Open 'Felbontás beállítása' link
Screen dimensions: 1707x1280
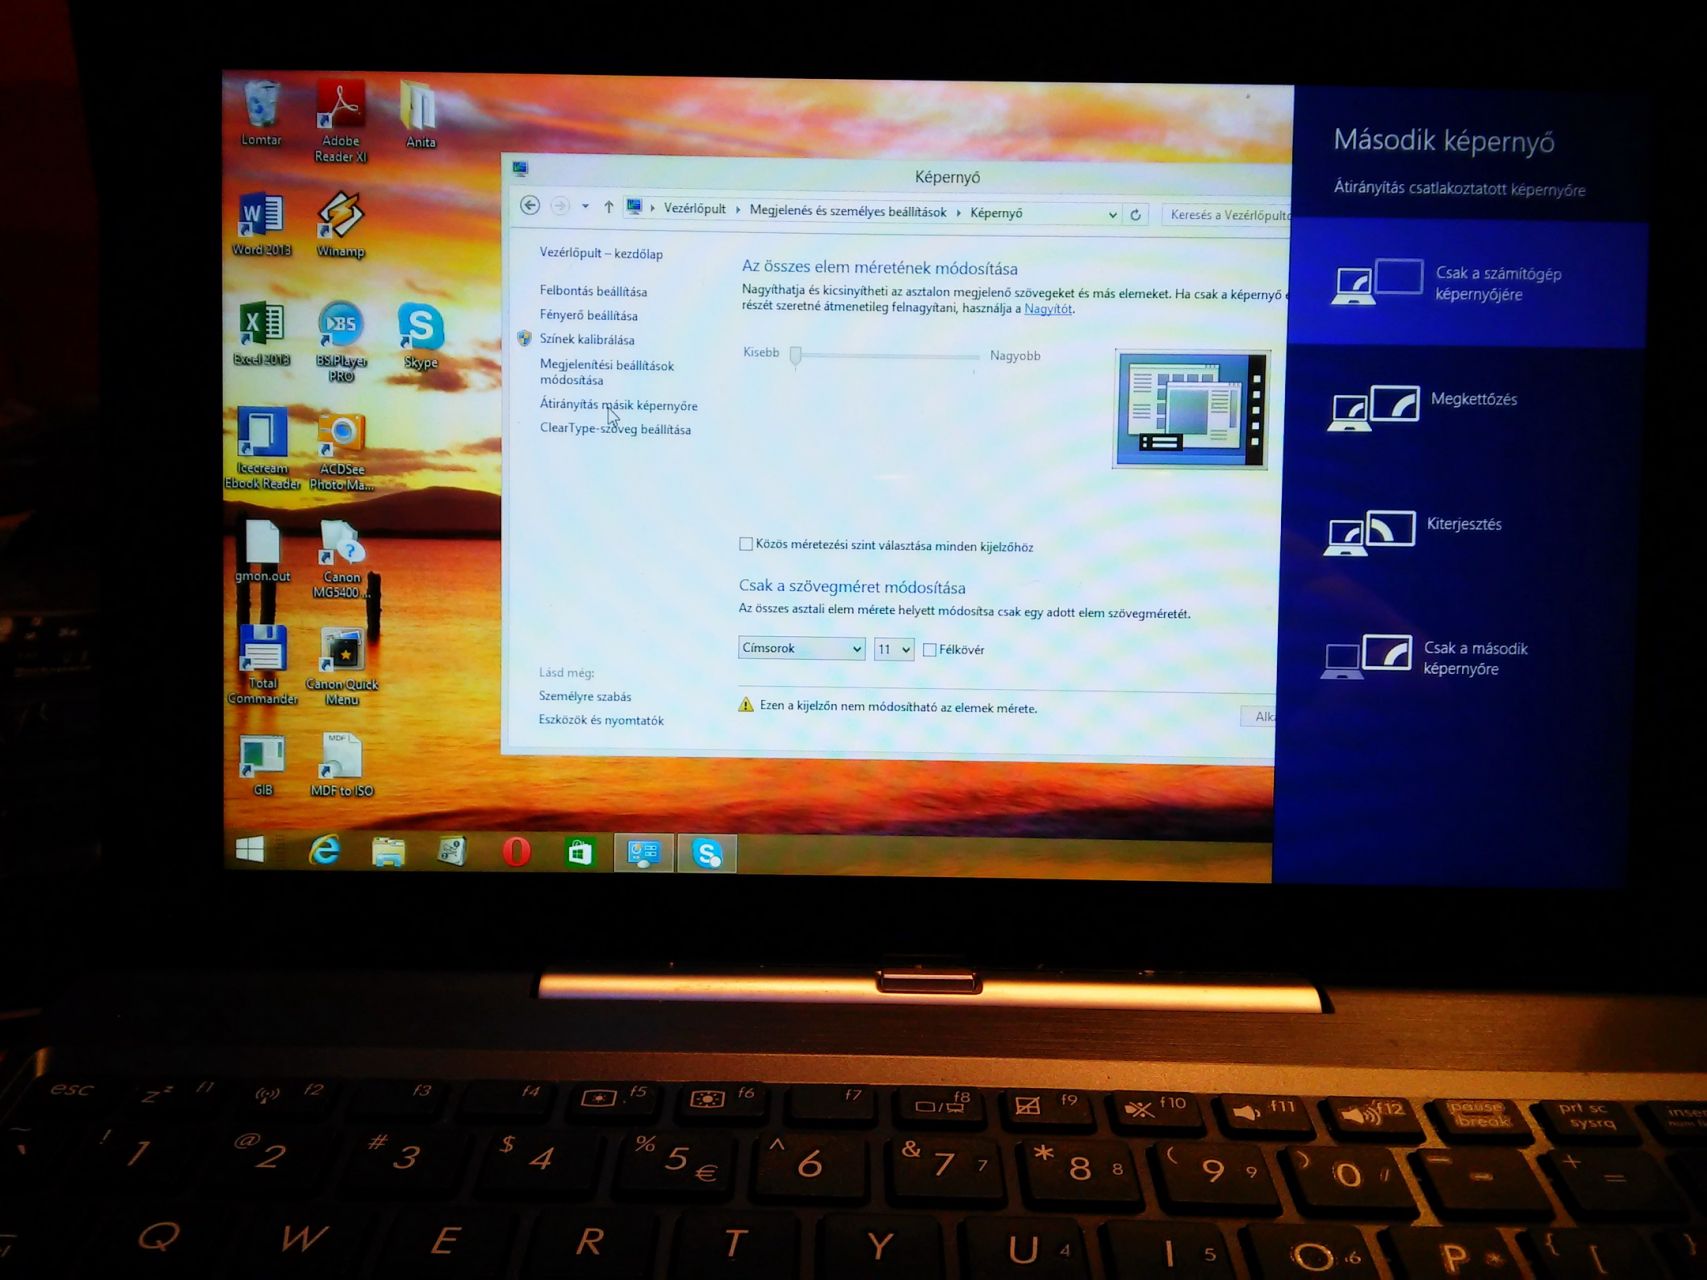pyautogui.click(x=593, y=291)
